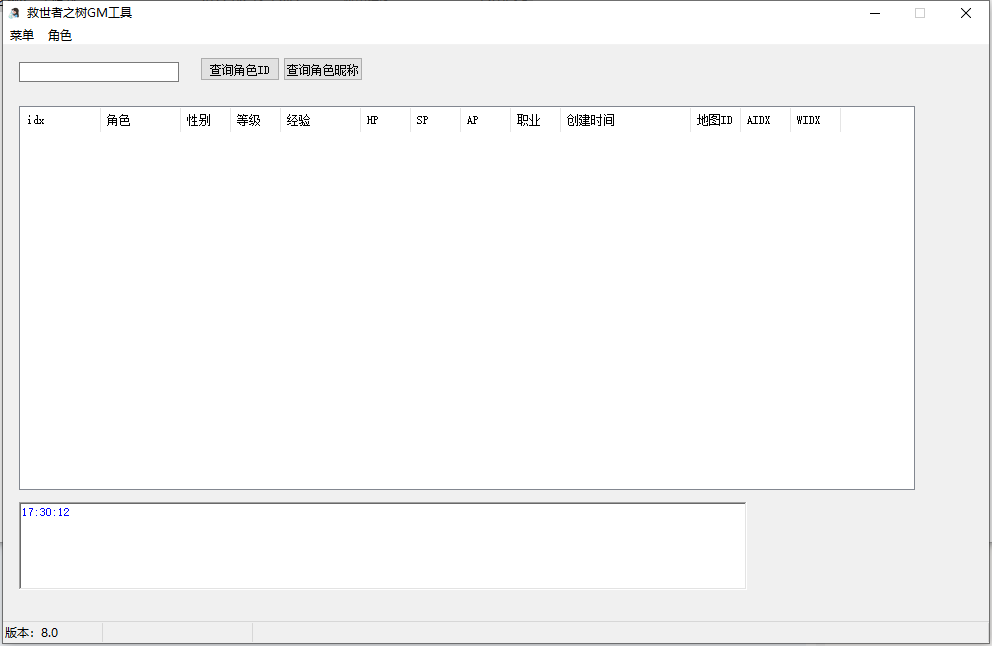This screenshot has height=646, width=992.
Task: Sort by the 创建时间 column header
Action: coord(626,120)
